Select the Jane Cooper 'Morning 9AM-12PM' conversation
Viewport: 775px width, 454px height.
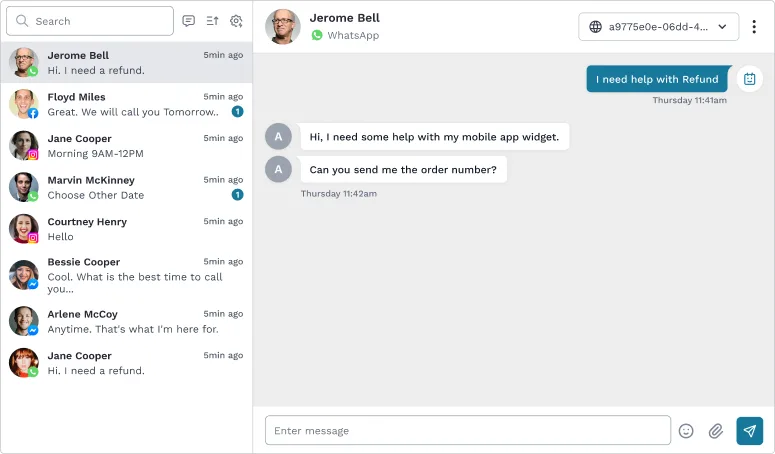(x=127, y=146)
